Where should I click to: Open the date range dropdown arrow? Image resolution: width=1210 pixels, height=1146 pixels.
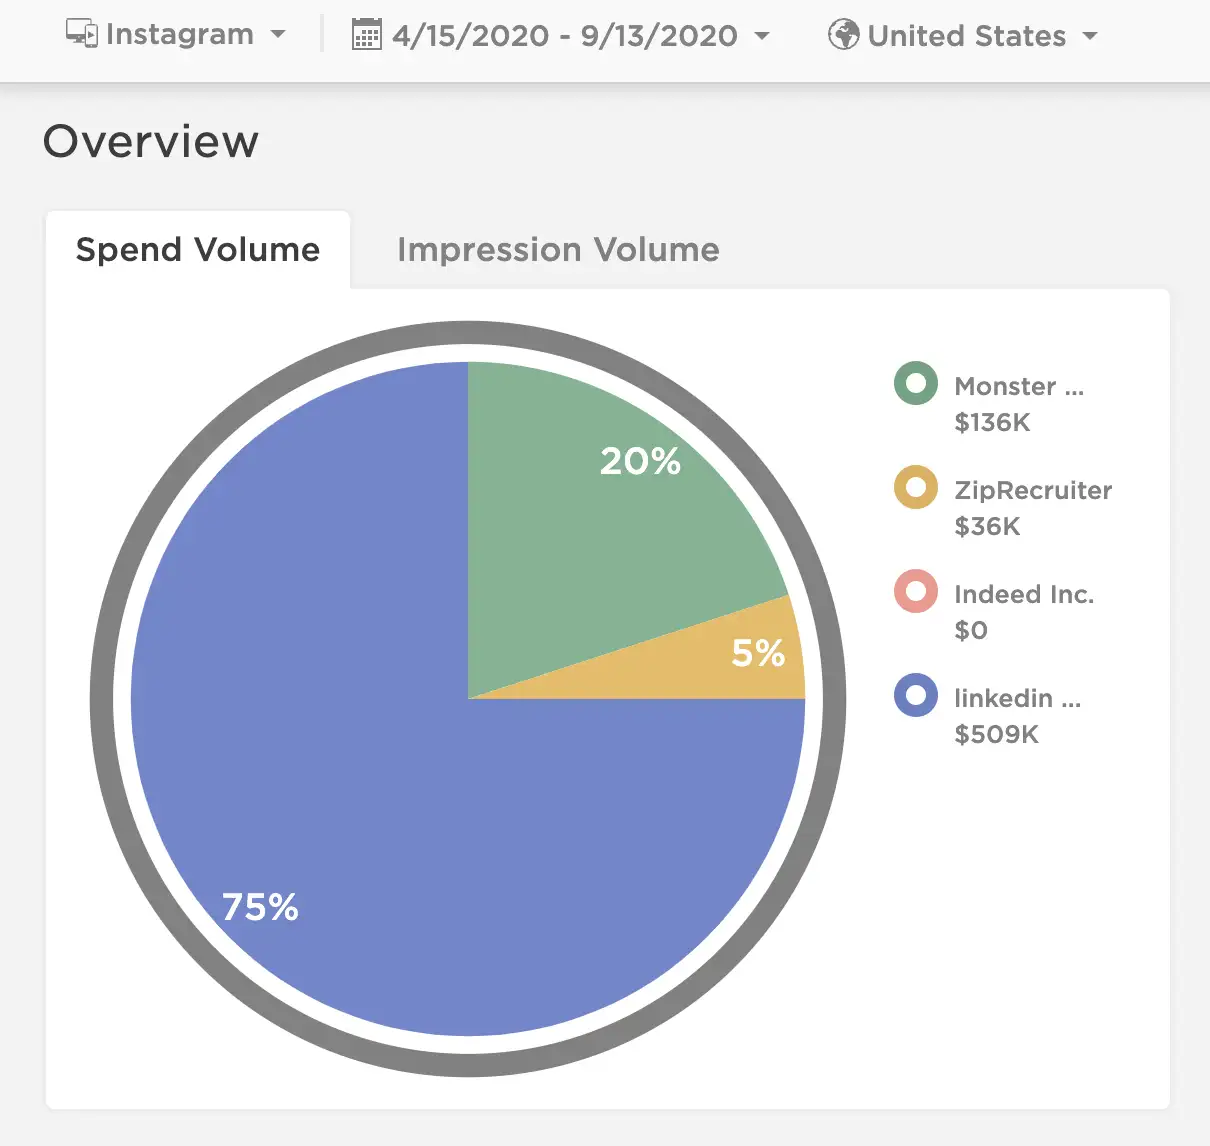(x=762, y=36)
